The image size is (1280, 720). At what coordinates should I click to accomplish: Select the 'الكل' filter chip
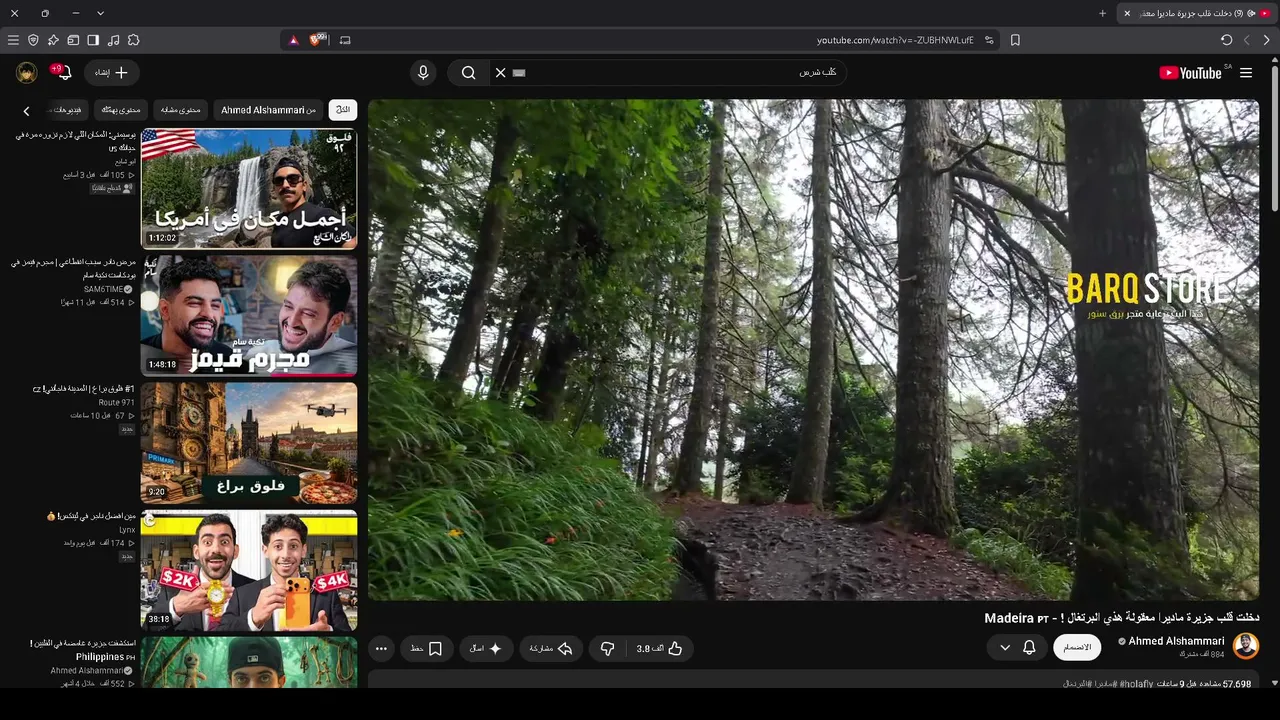pyautogui.click(x=343, y=110)
